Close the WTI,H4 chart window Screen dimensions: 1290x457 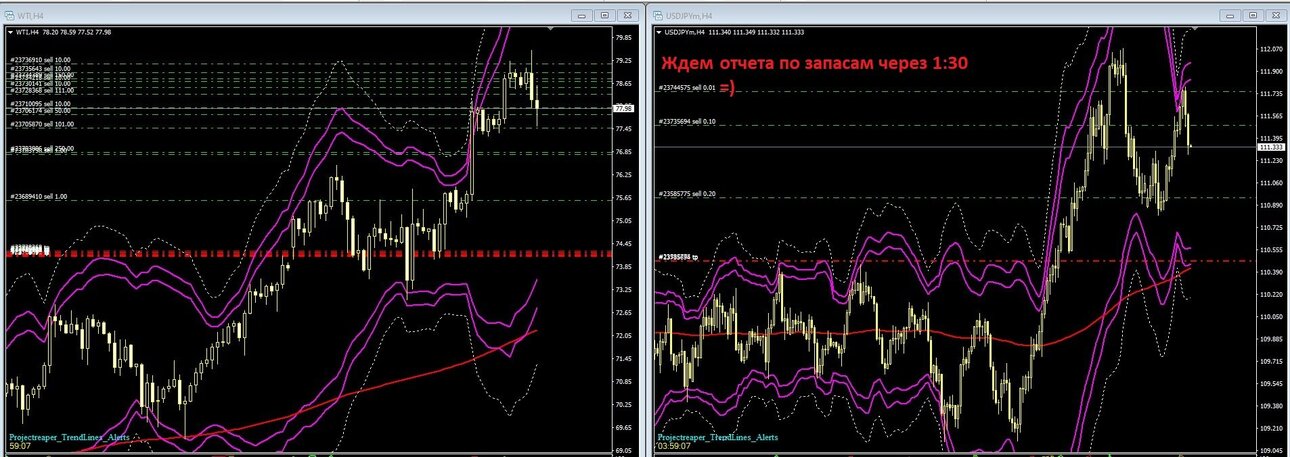click(627, 15)
